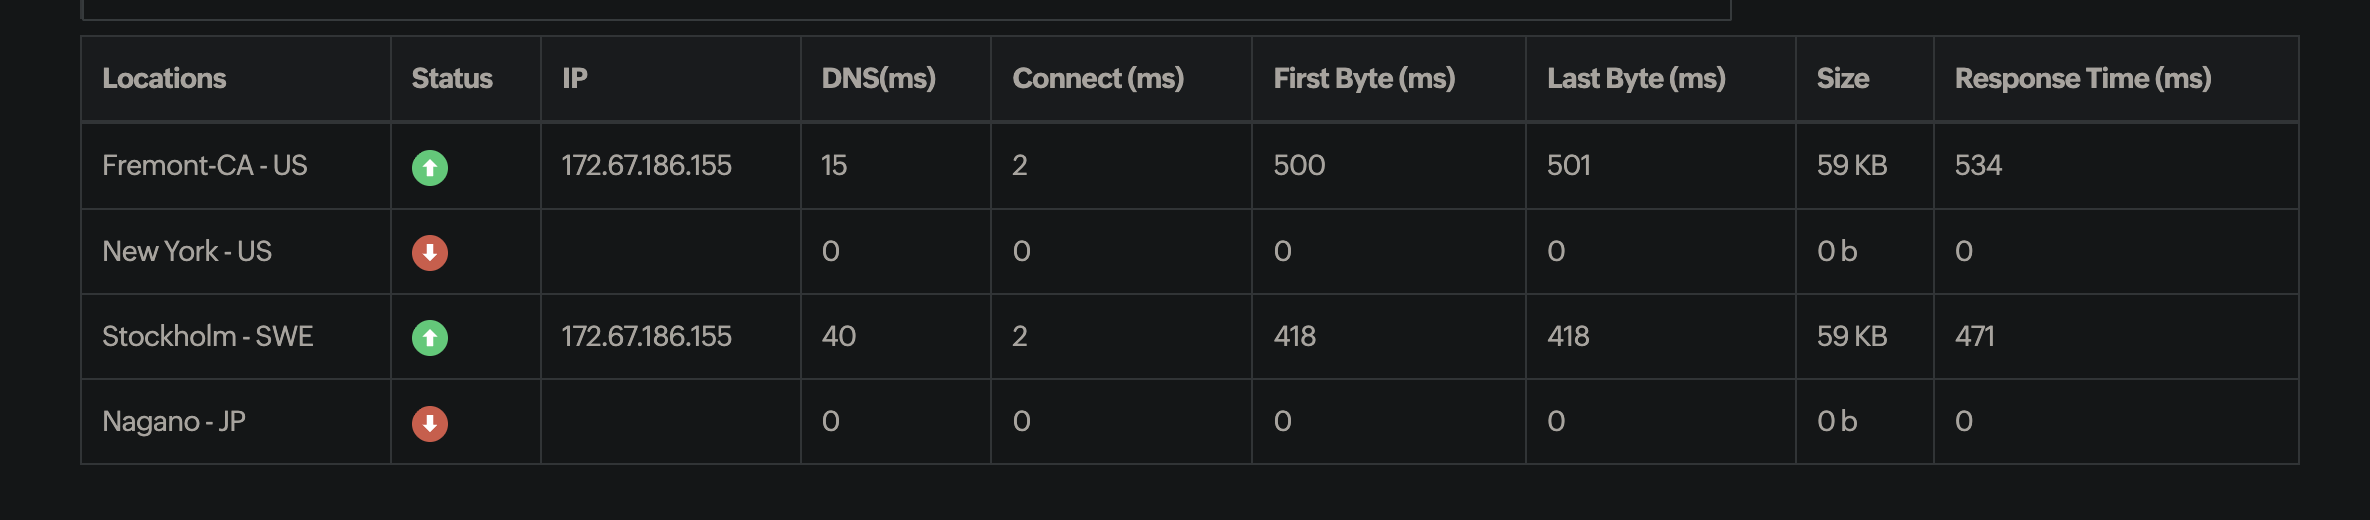Click the red down status icon for New York
The image size is (2370, 520).
coord(430,253)
